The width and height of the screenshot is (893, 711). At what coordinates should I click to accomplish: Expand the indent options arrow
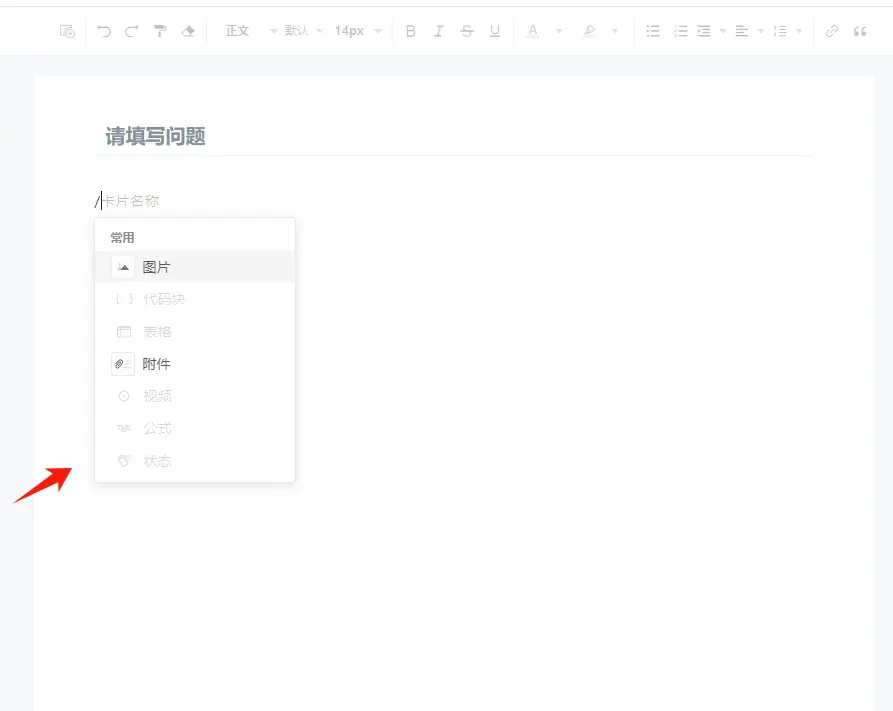pyautogui.click(x=723, y=31)
